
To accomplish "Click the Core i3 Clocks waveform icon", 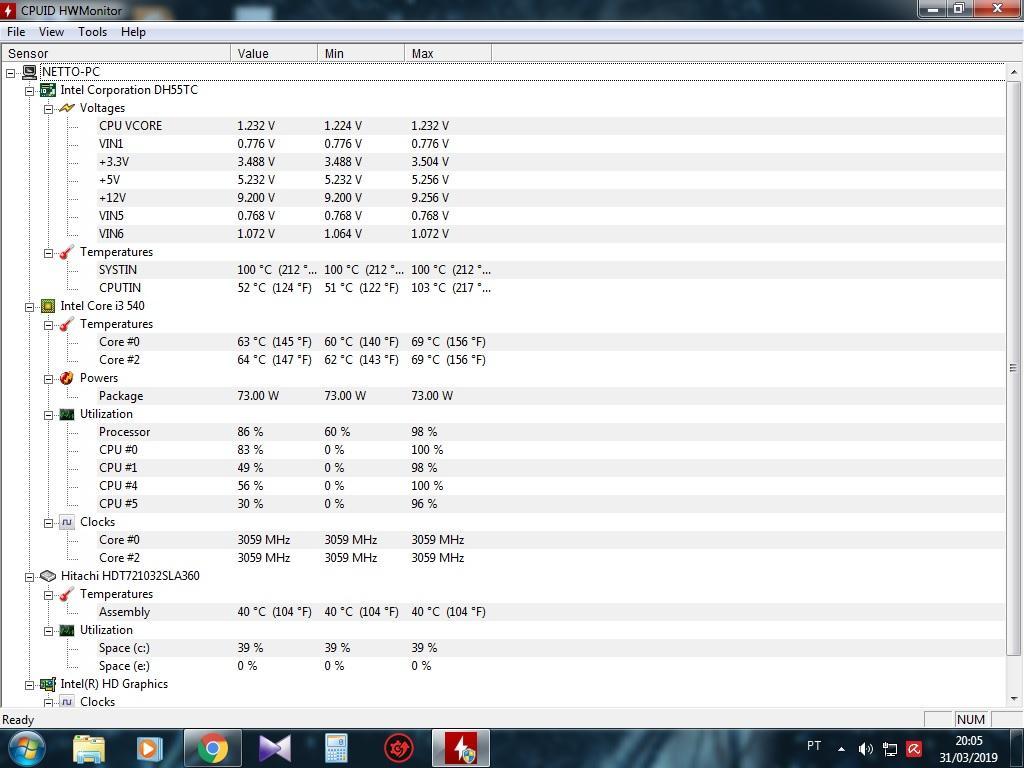I will point(67,522).
